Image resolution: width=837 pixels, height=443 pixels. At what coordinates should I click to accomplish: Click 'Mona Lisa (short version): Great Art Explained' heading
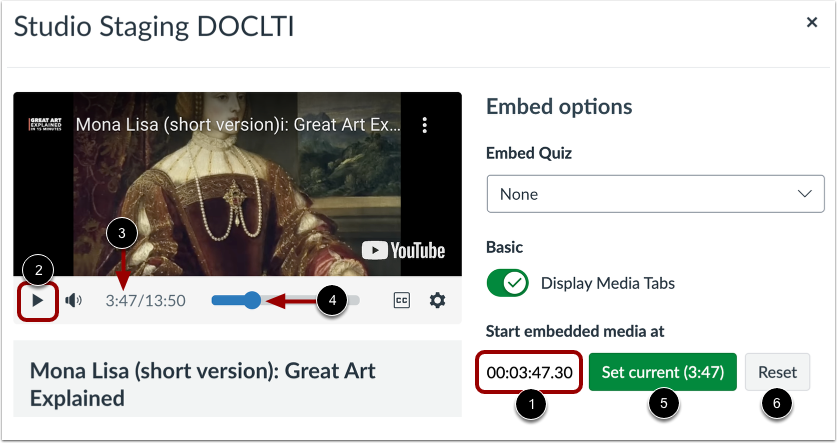click(x=203, y=384)
